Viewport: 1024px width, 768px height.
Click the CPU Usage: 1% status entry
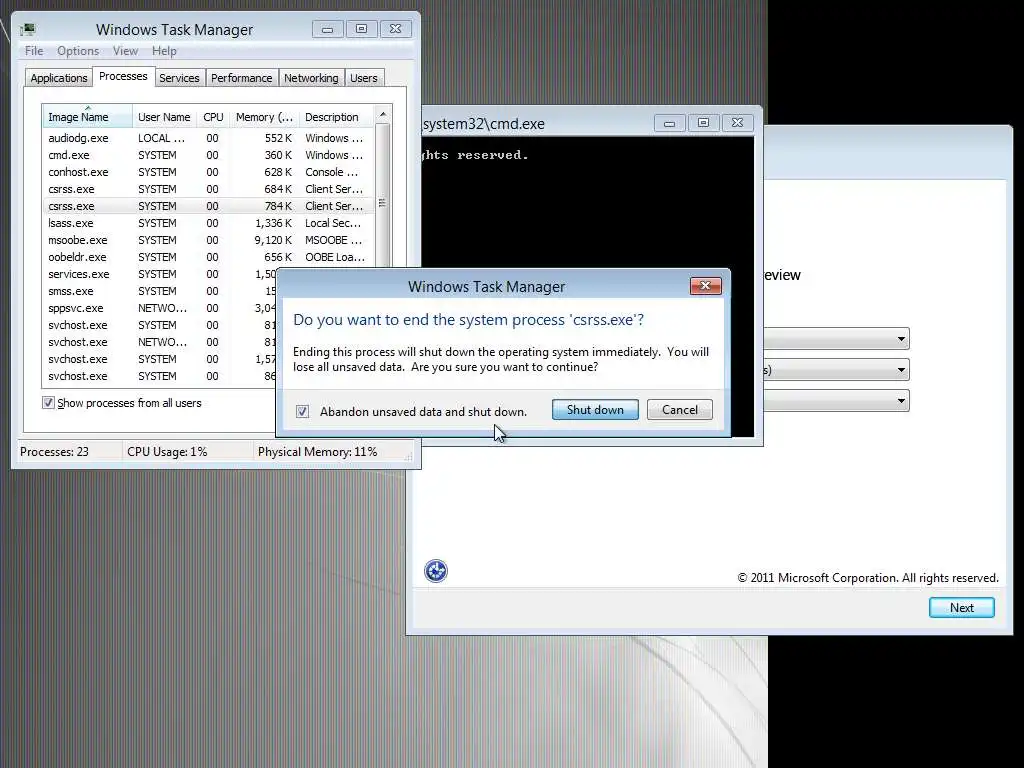click(x=167, y=451)
